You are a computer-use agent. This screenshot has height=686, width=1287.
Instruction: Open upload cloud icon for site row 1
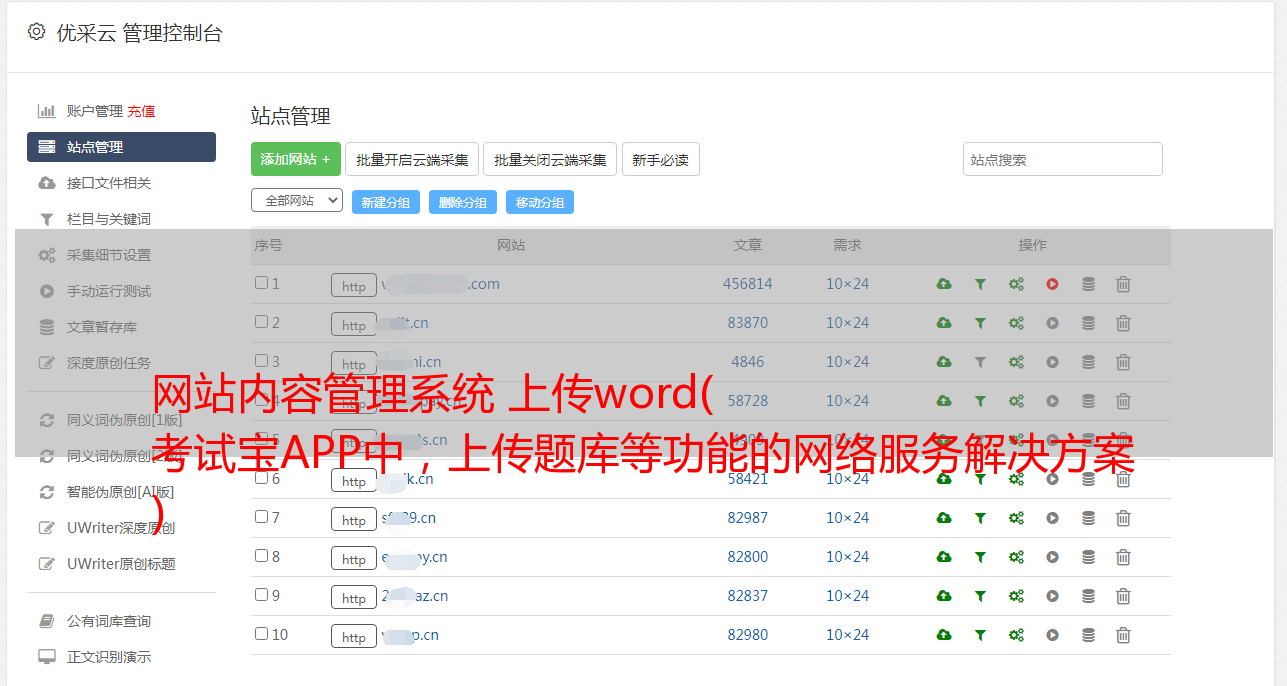pos(944,284)
